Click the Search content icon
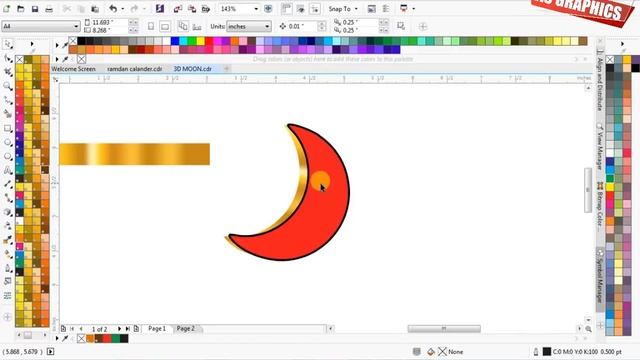640x360 pixels. point(160,9)
